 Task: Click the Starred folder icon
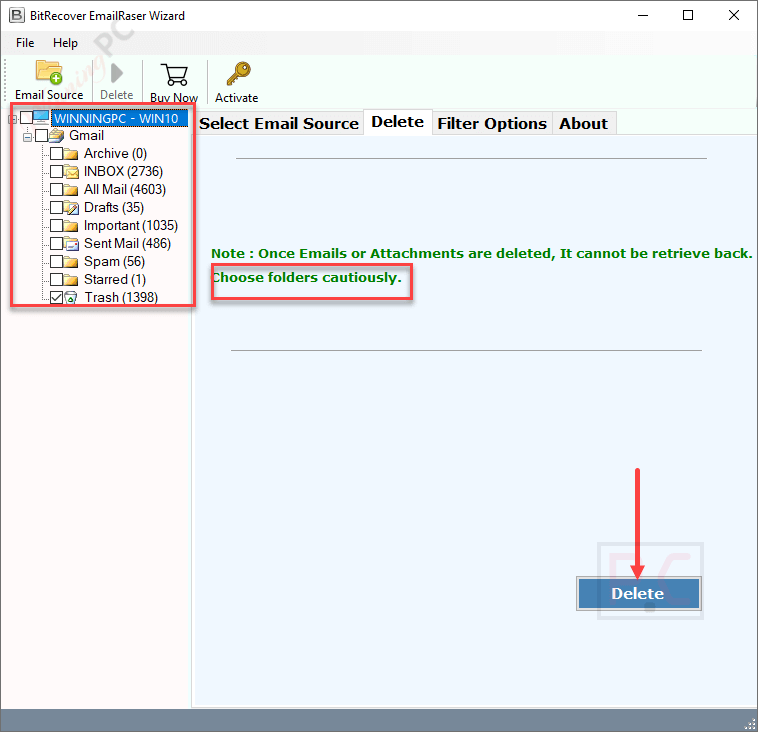[71, 280]
